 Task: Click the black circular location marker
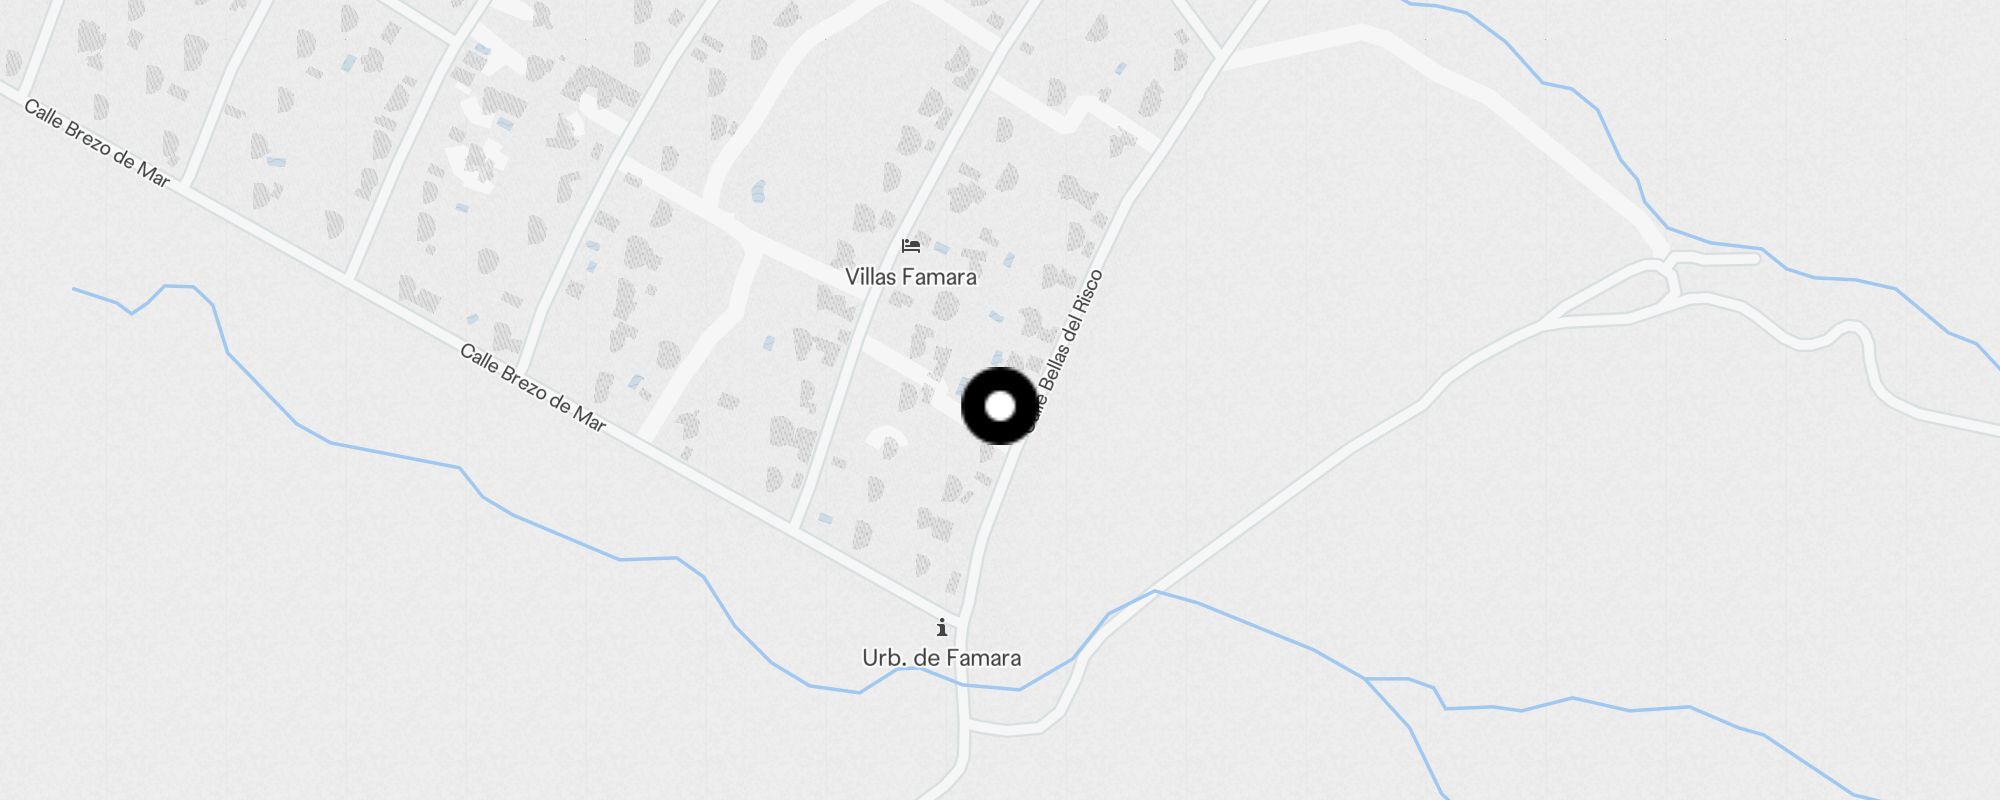tap(1000, 406)
